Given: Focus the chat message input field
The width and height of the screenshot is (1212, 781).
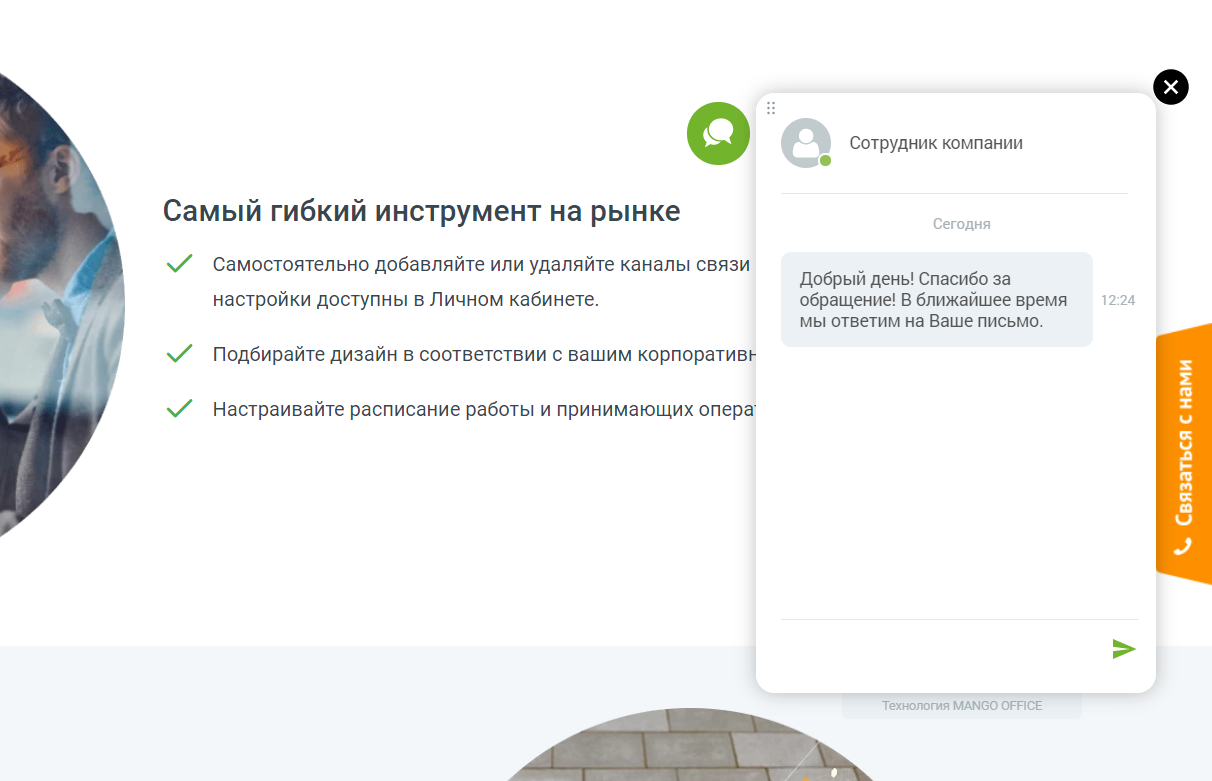Looking at the screenshot, I should coord(940,649).
